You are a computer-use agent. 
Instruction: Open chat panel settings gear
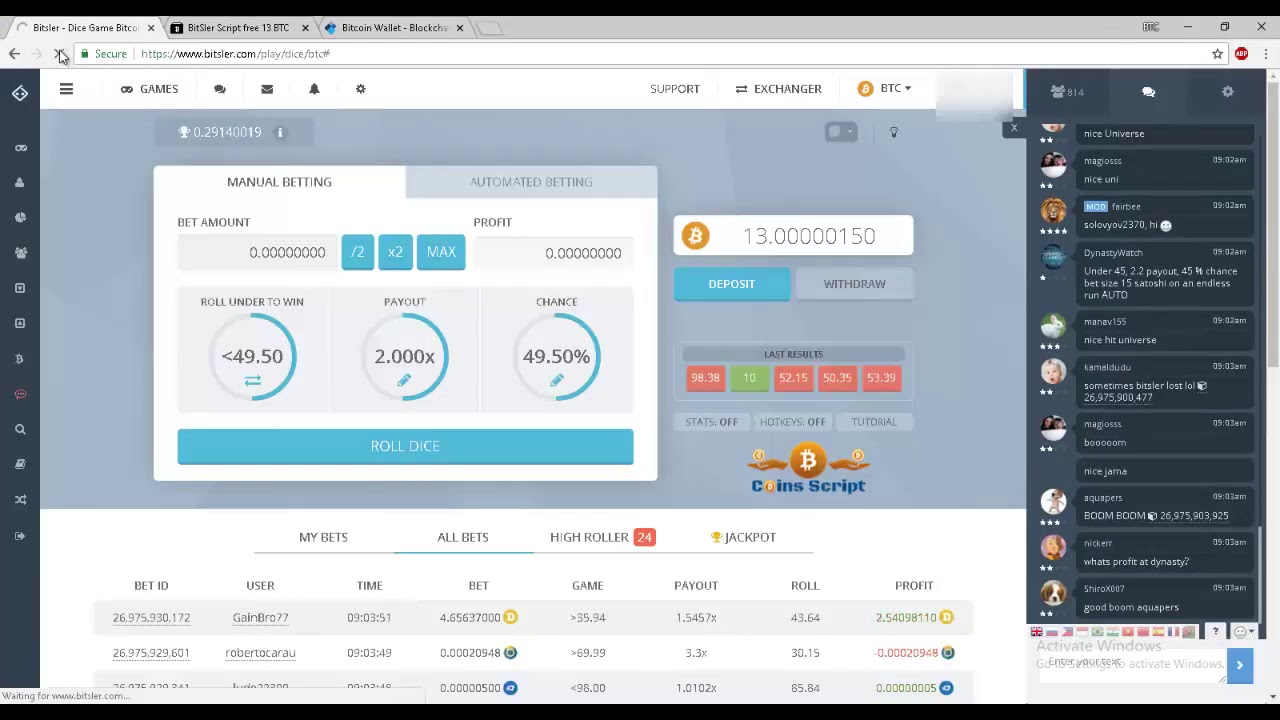tap(1228, 92)
